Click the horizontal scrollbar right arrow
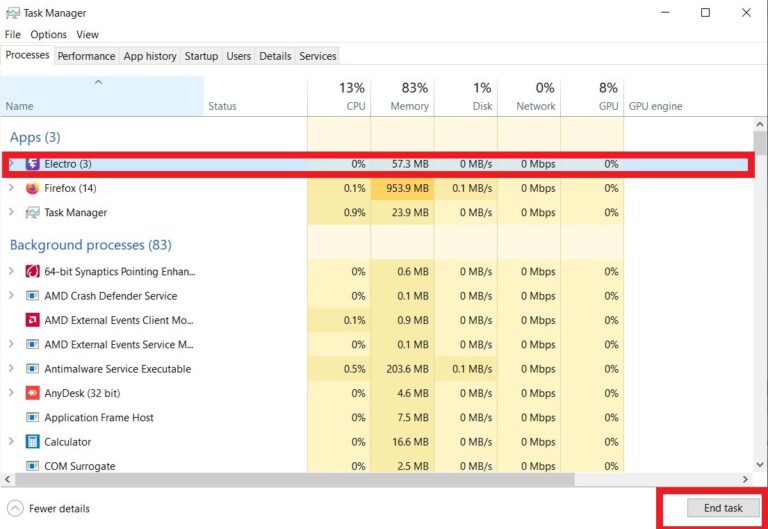The width and height of the screenshot is (768, 529). tap(745, 480)
